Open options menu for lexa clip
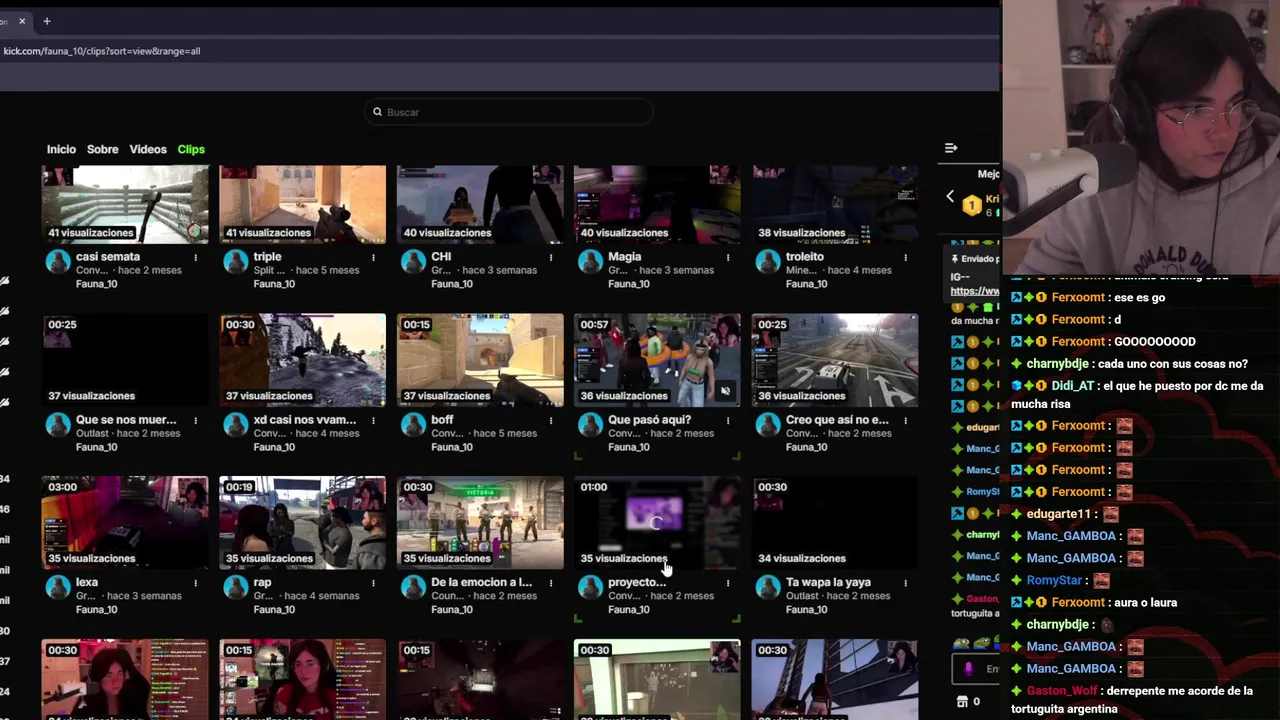 (195, 582)
